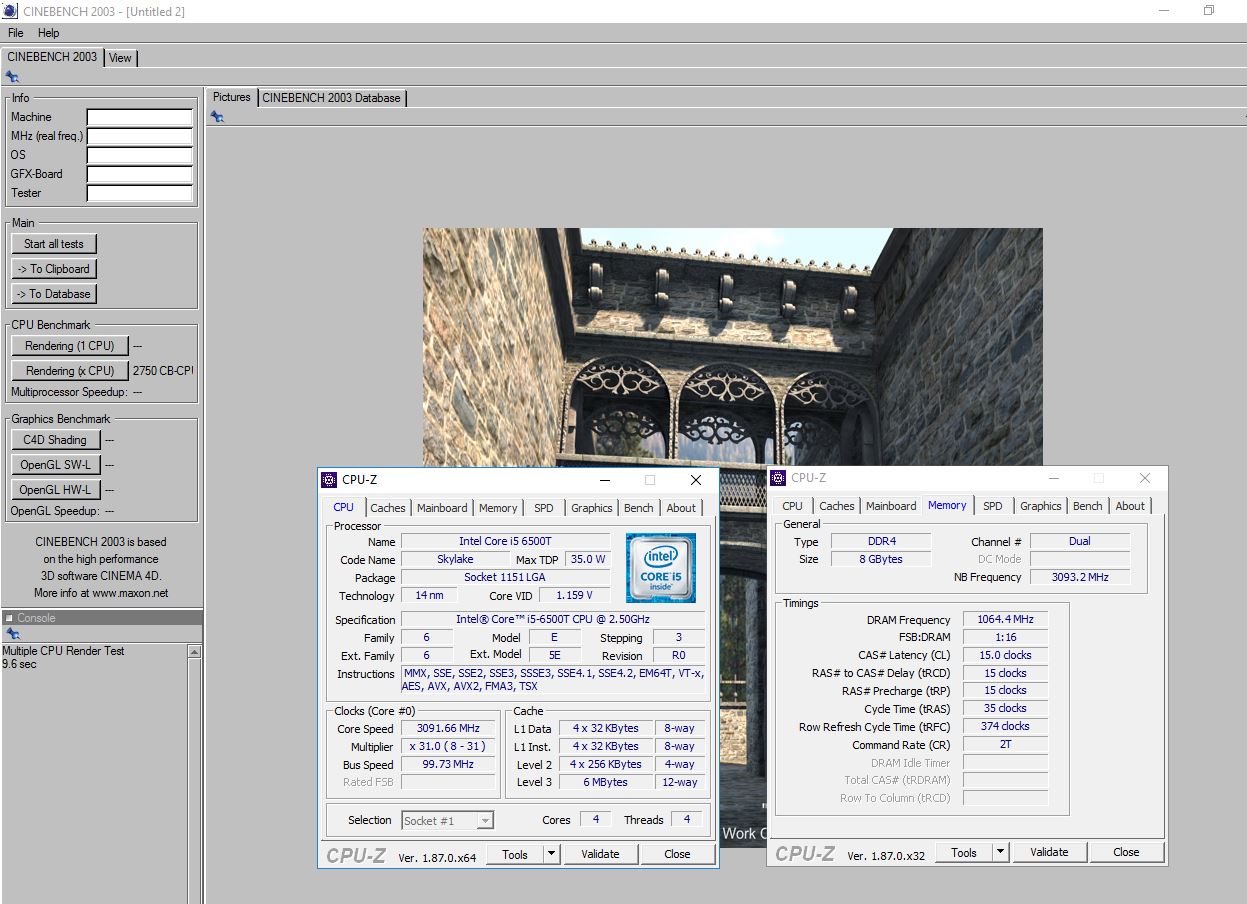This screenshot has width=1247, height=904.
Task: Click the CPU-Z app icon in Memory window title bar
Action: [x=778, y=478]
